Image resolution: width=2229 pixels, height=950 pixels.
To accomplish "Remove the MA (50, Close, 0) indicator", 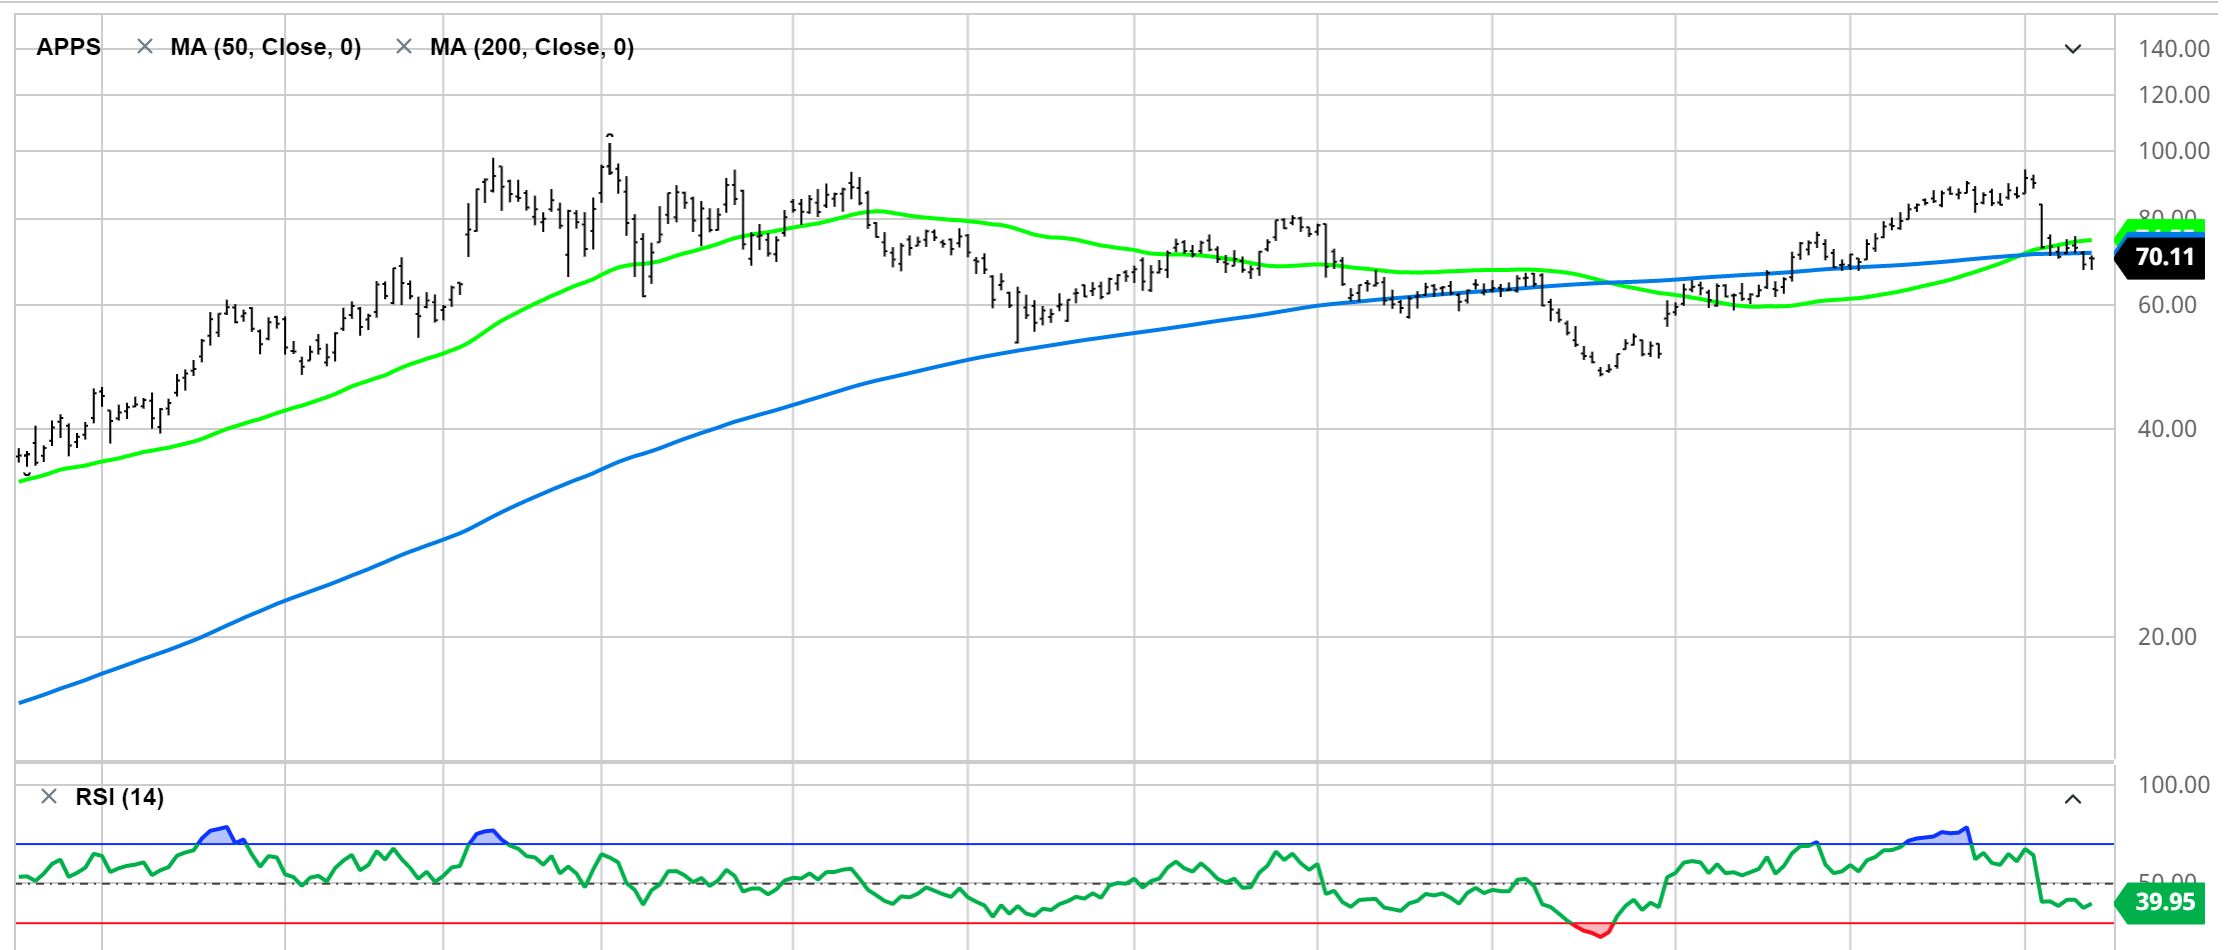I will coord(145,47).
